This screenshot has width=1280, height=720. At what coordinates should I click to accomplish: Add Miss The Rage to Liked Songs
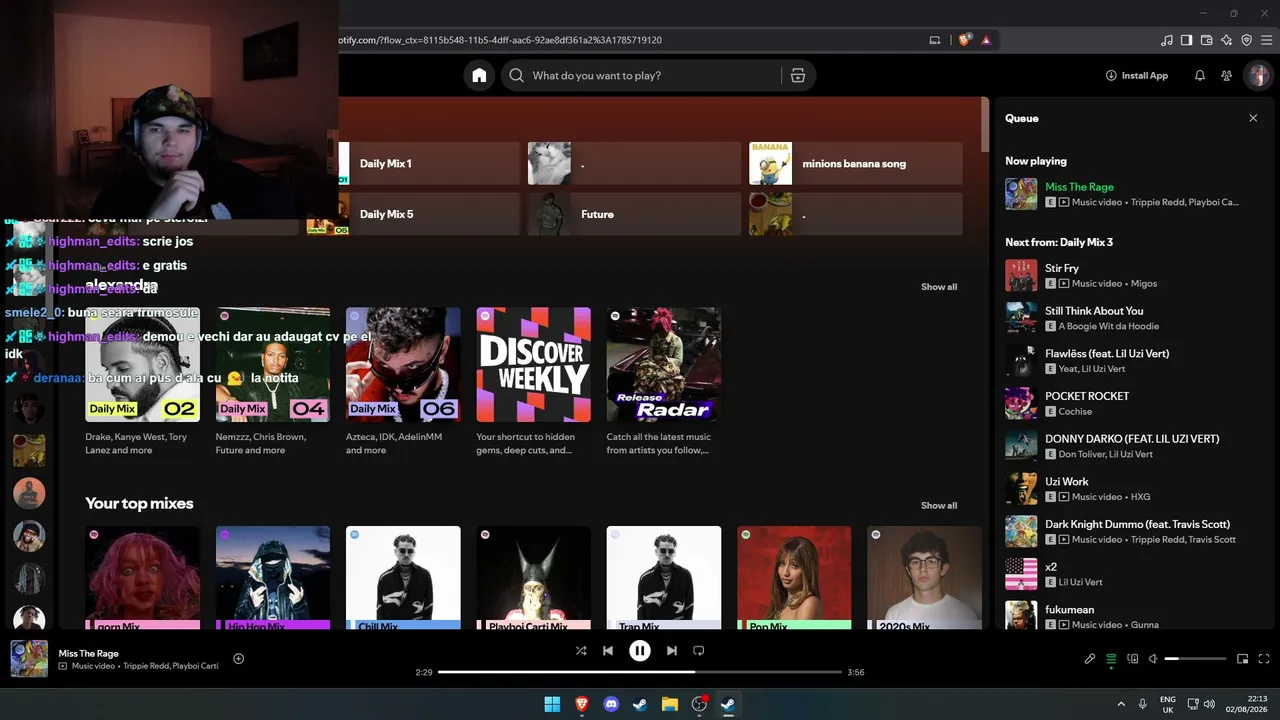point(238,658)
